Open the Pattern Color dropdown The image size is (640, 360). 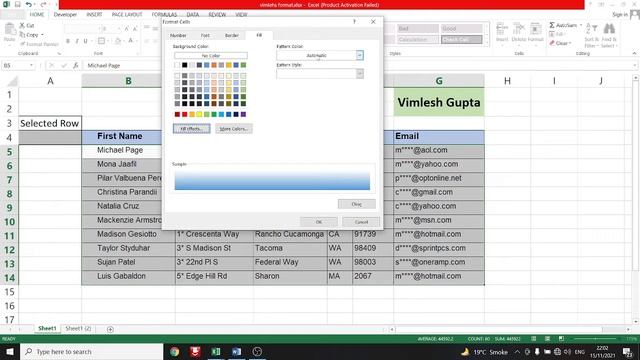(360, 55)
